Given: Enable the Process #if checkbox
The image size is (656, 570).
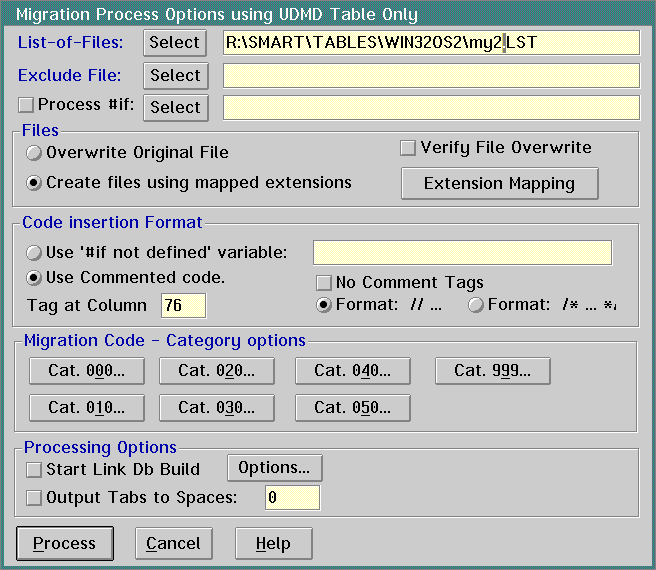Looking at the screenshot, I should click(x=27, y=105).
